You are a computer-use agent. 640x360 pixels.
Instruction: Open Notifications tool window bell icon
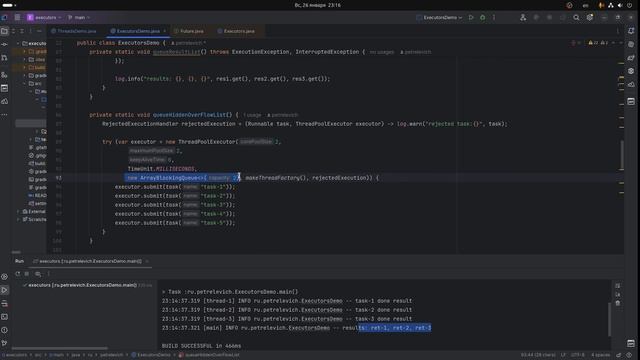(631, 31)
